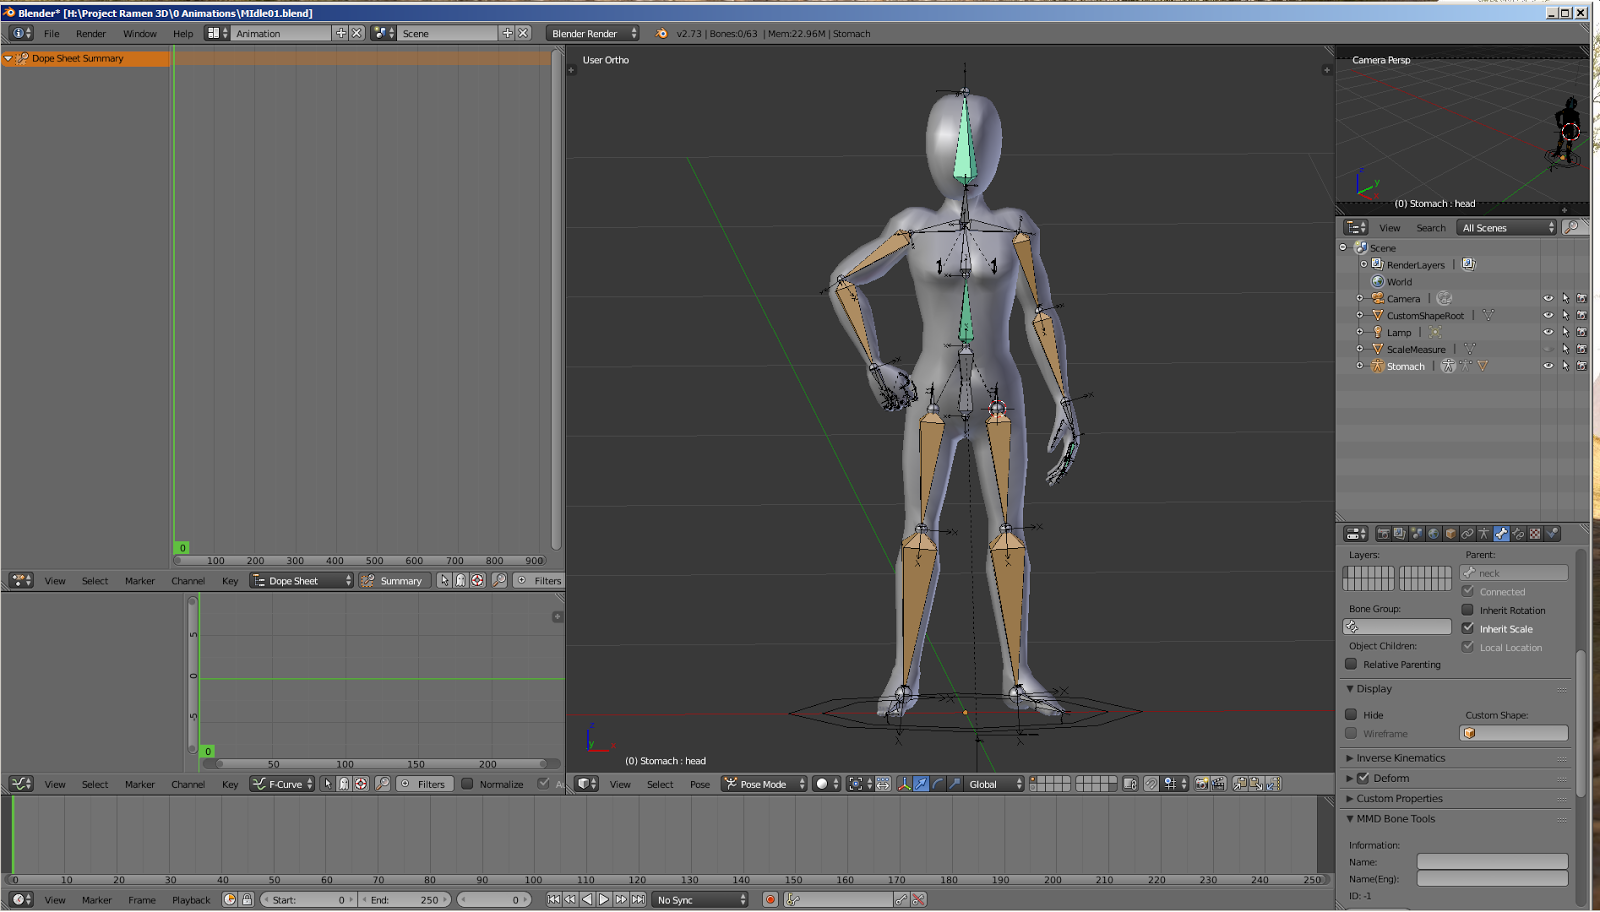
Task: Click Filters button in F-Curve editor header
Action: pos(424,784)
